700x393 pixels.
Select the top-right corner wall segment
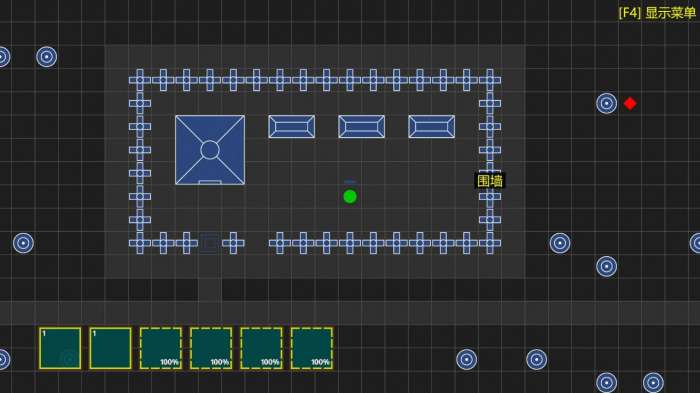click(x=490, y=80)
